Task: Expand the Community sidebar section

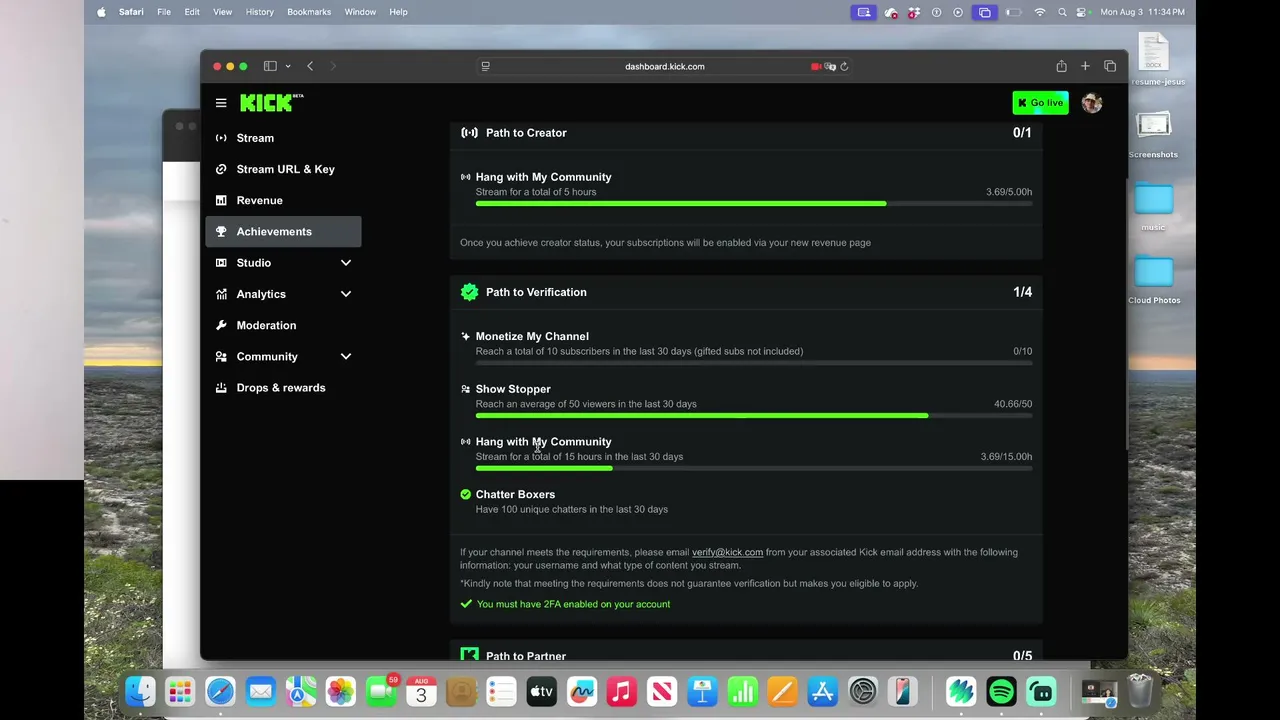Action: 346,357
